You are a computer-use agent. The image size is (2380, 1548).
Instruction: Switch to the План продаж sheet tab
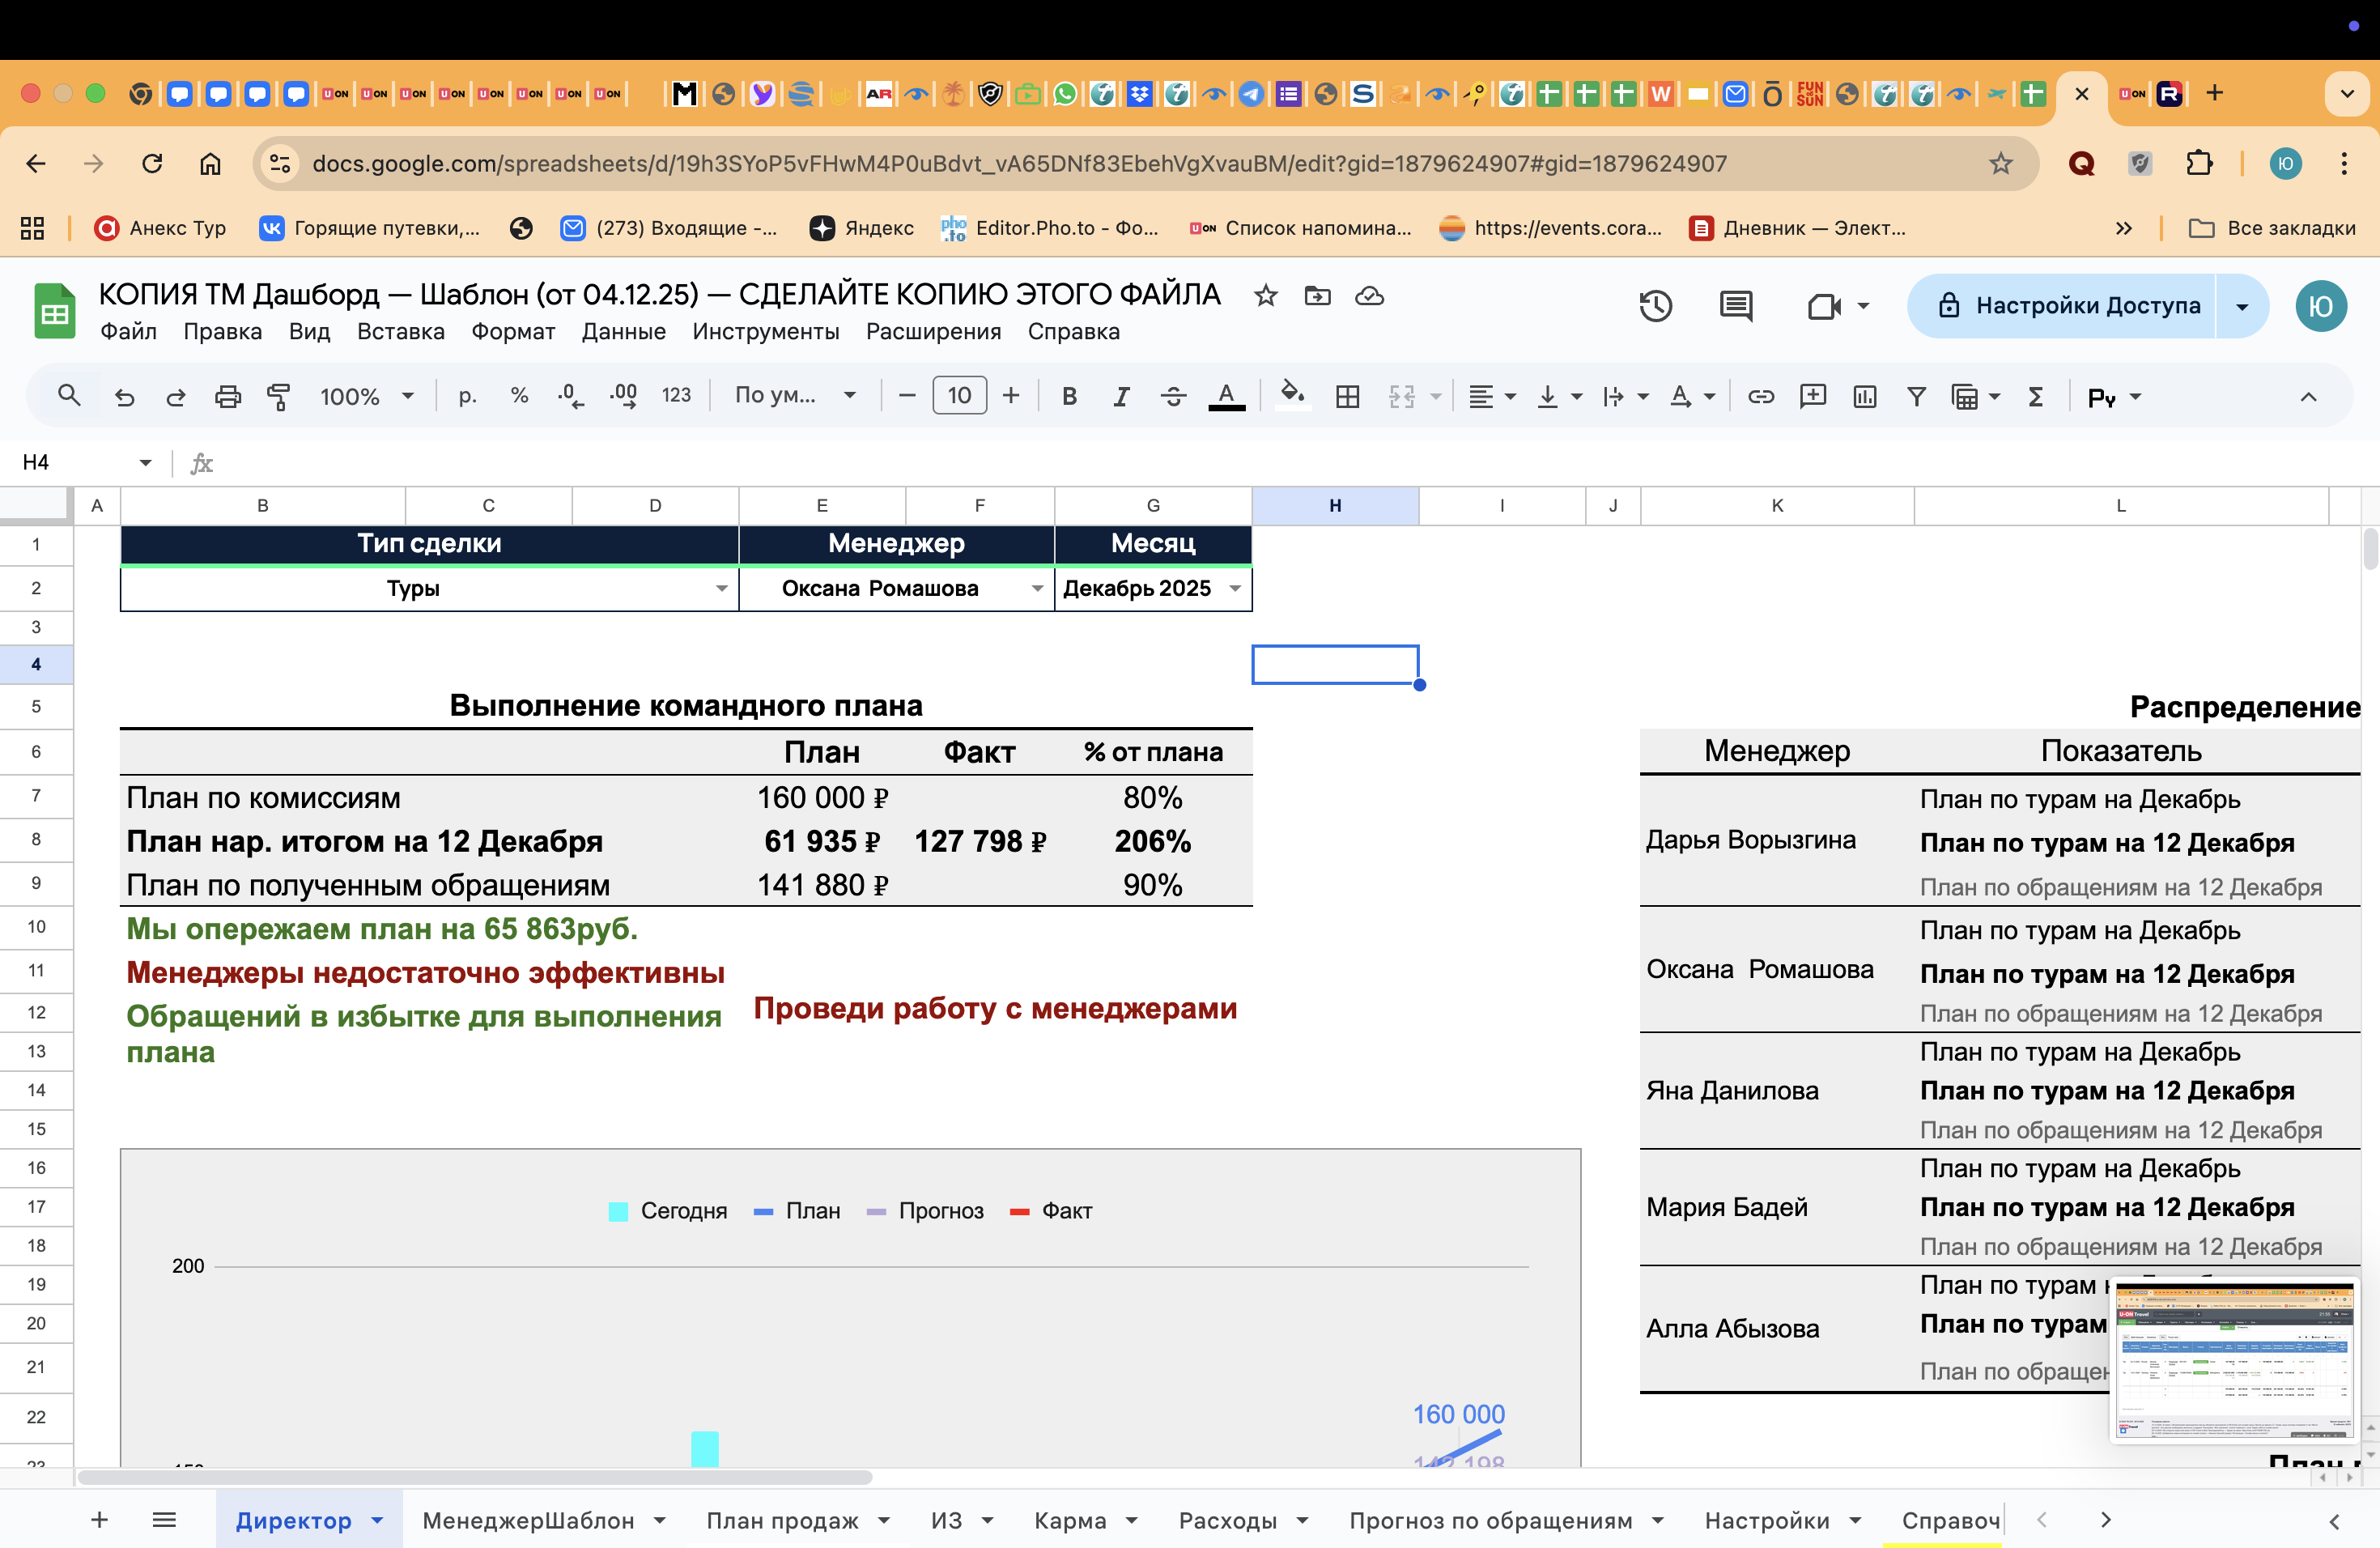click(782, 1521)
